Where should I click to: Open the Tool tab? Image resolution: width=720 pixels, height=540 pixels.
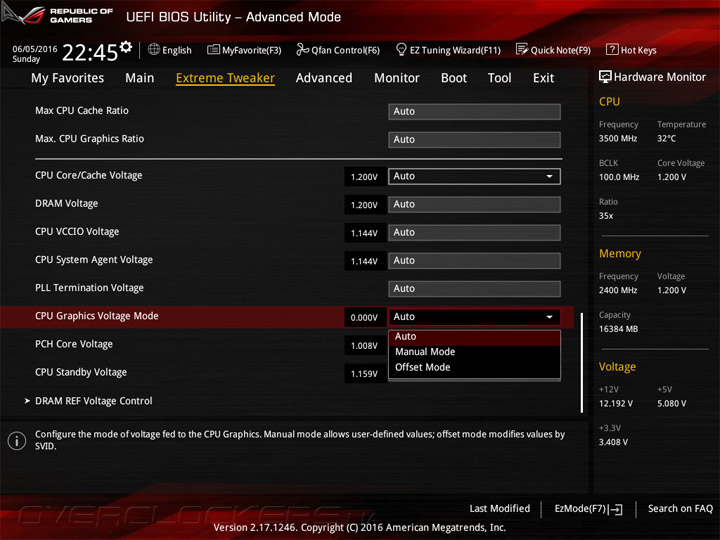[x=500, y=78]
